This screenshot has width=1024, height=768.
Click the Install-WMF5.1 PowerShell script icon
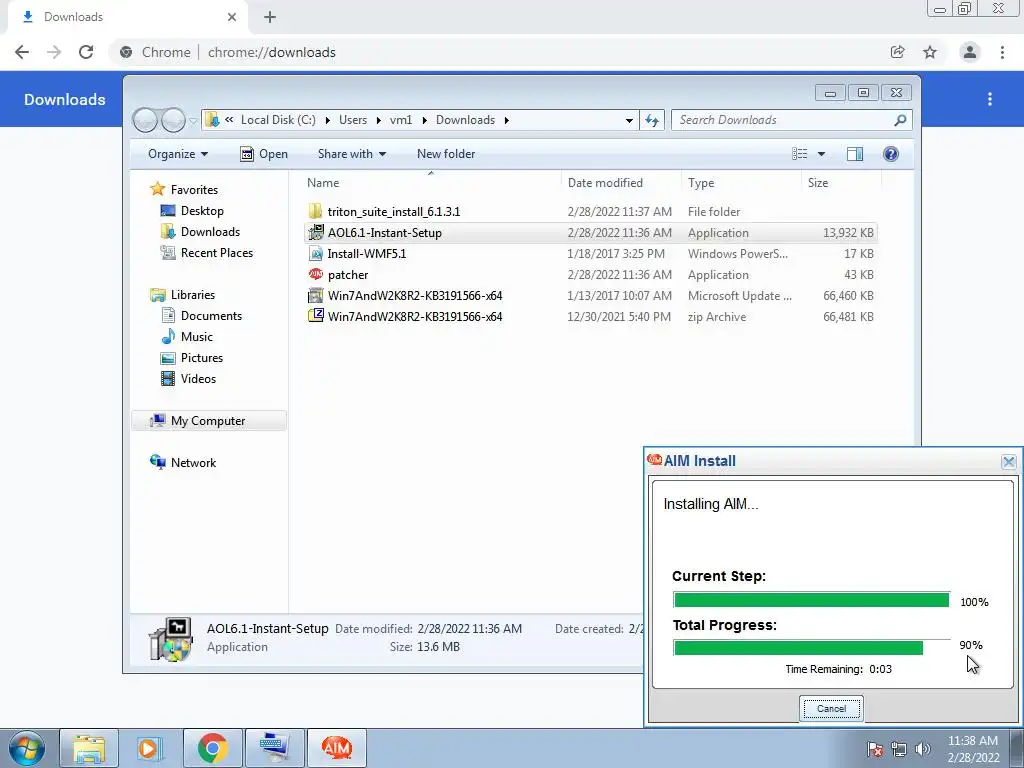(x=315, y=253)
